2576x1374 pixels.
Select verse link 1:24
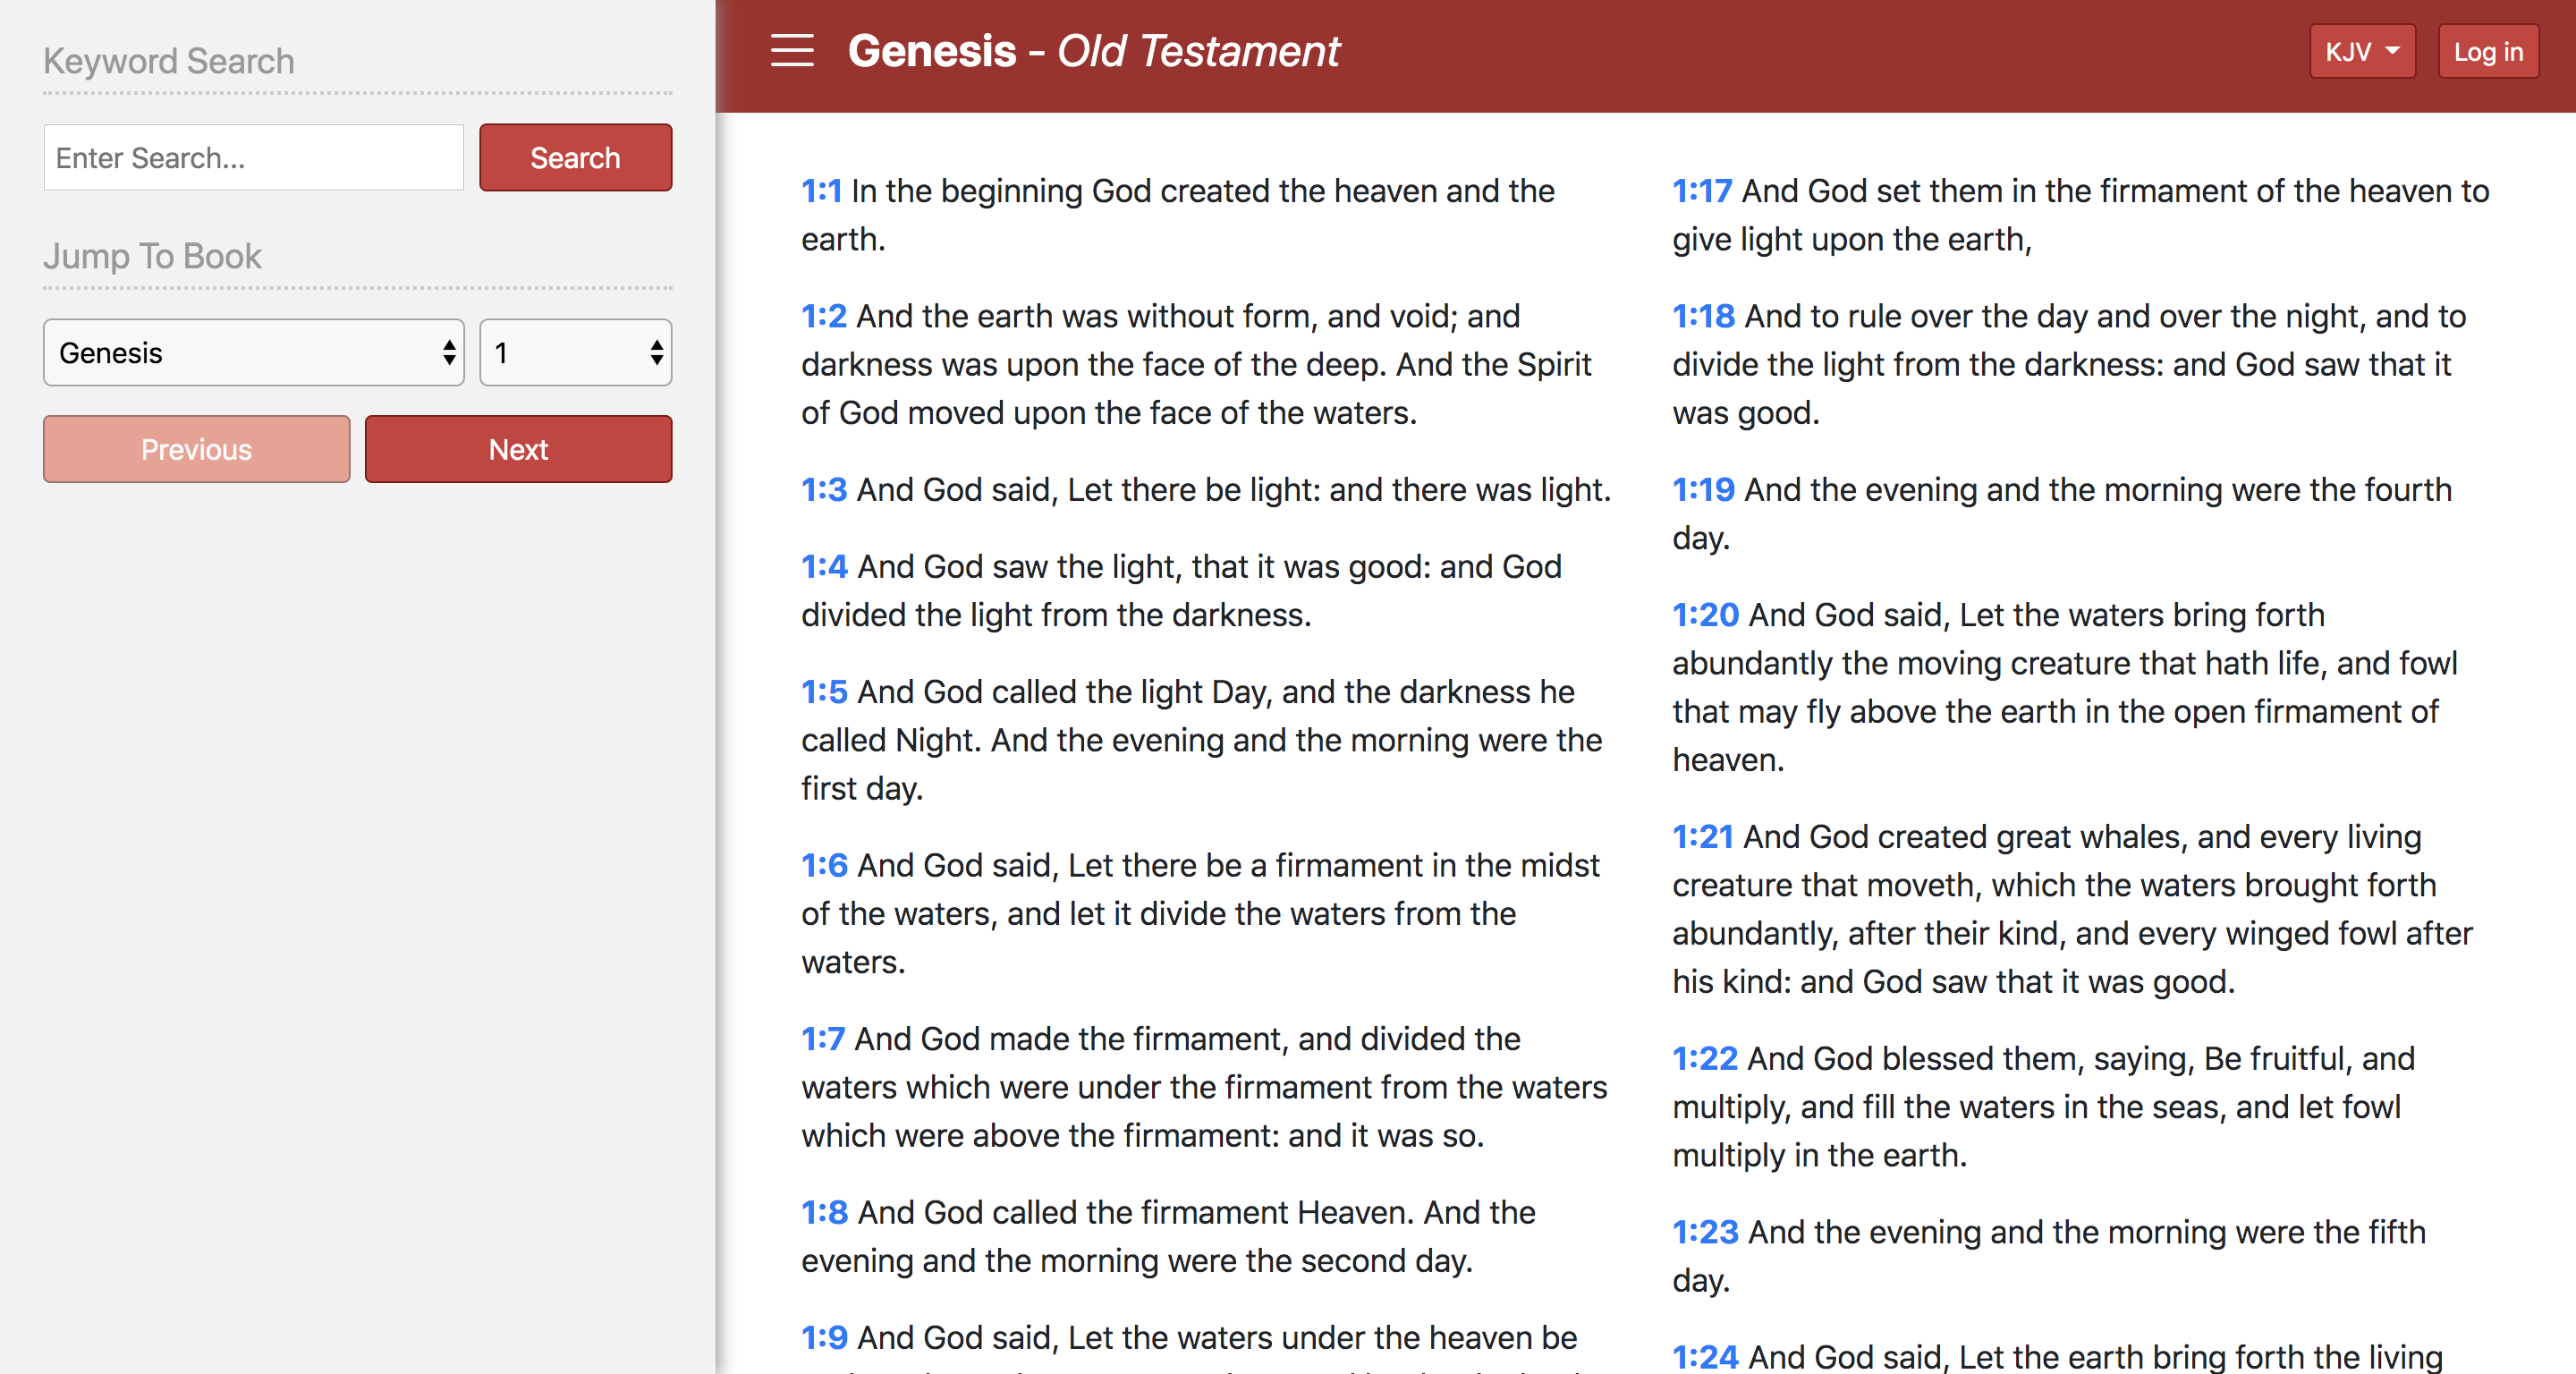1705,1358
